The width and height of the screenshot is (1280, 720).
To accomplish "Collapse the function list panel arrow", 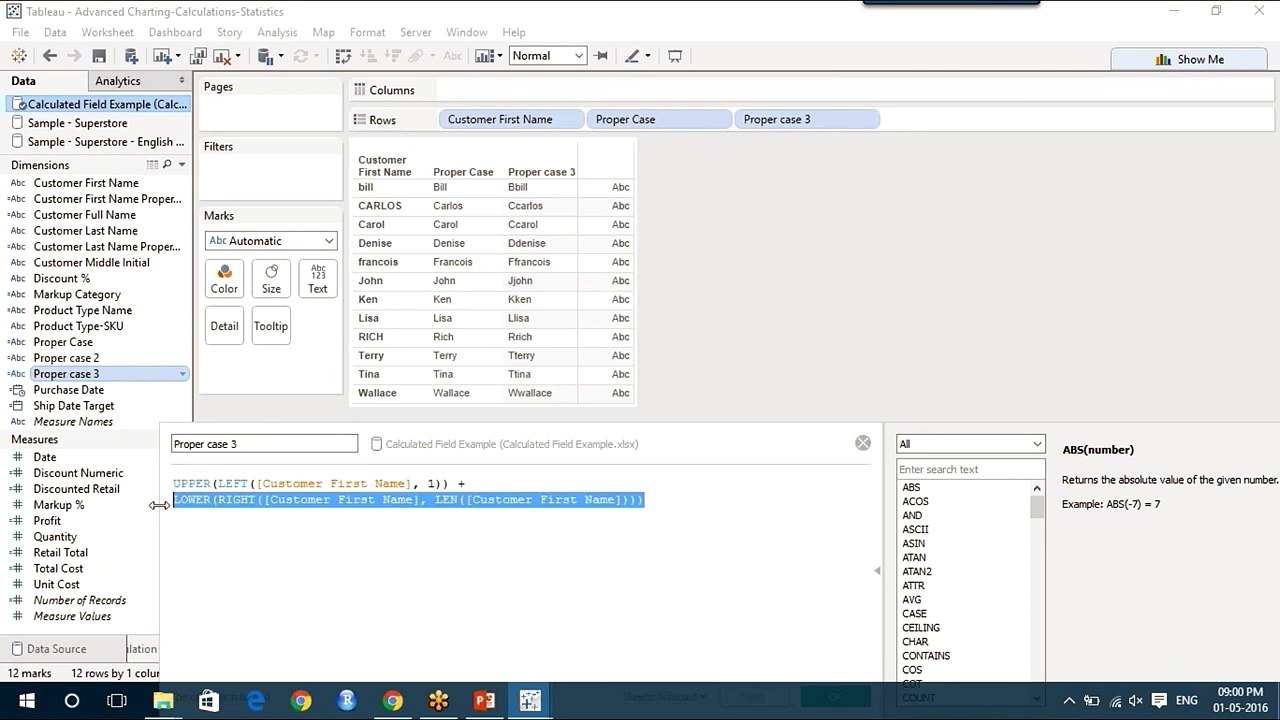I will click(x=877, y=570).
